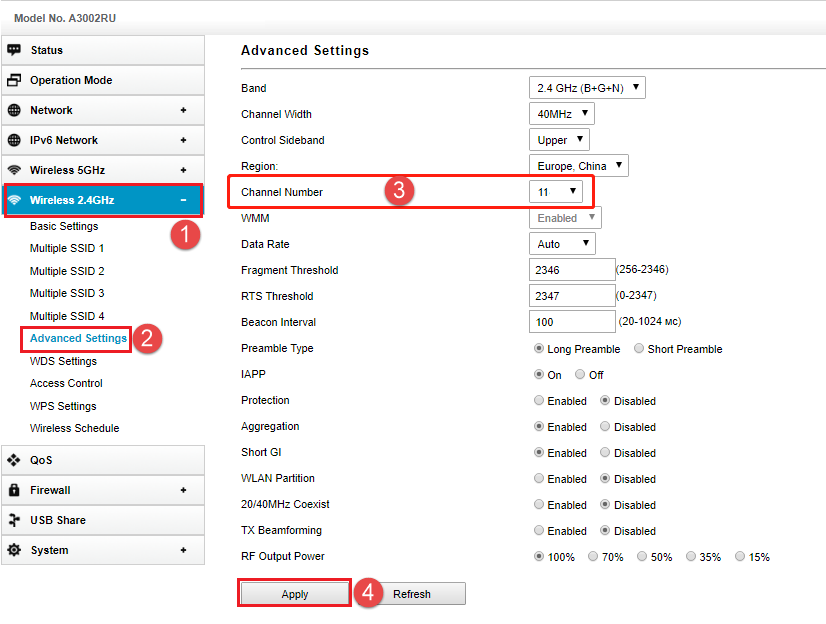
Task: Click the Beacon Interval input field
Action: [x=571, y=322]
